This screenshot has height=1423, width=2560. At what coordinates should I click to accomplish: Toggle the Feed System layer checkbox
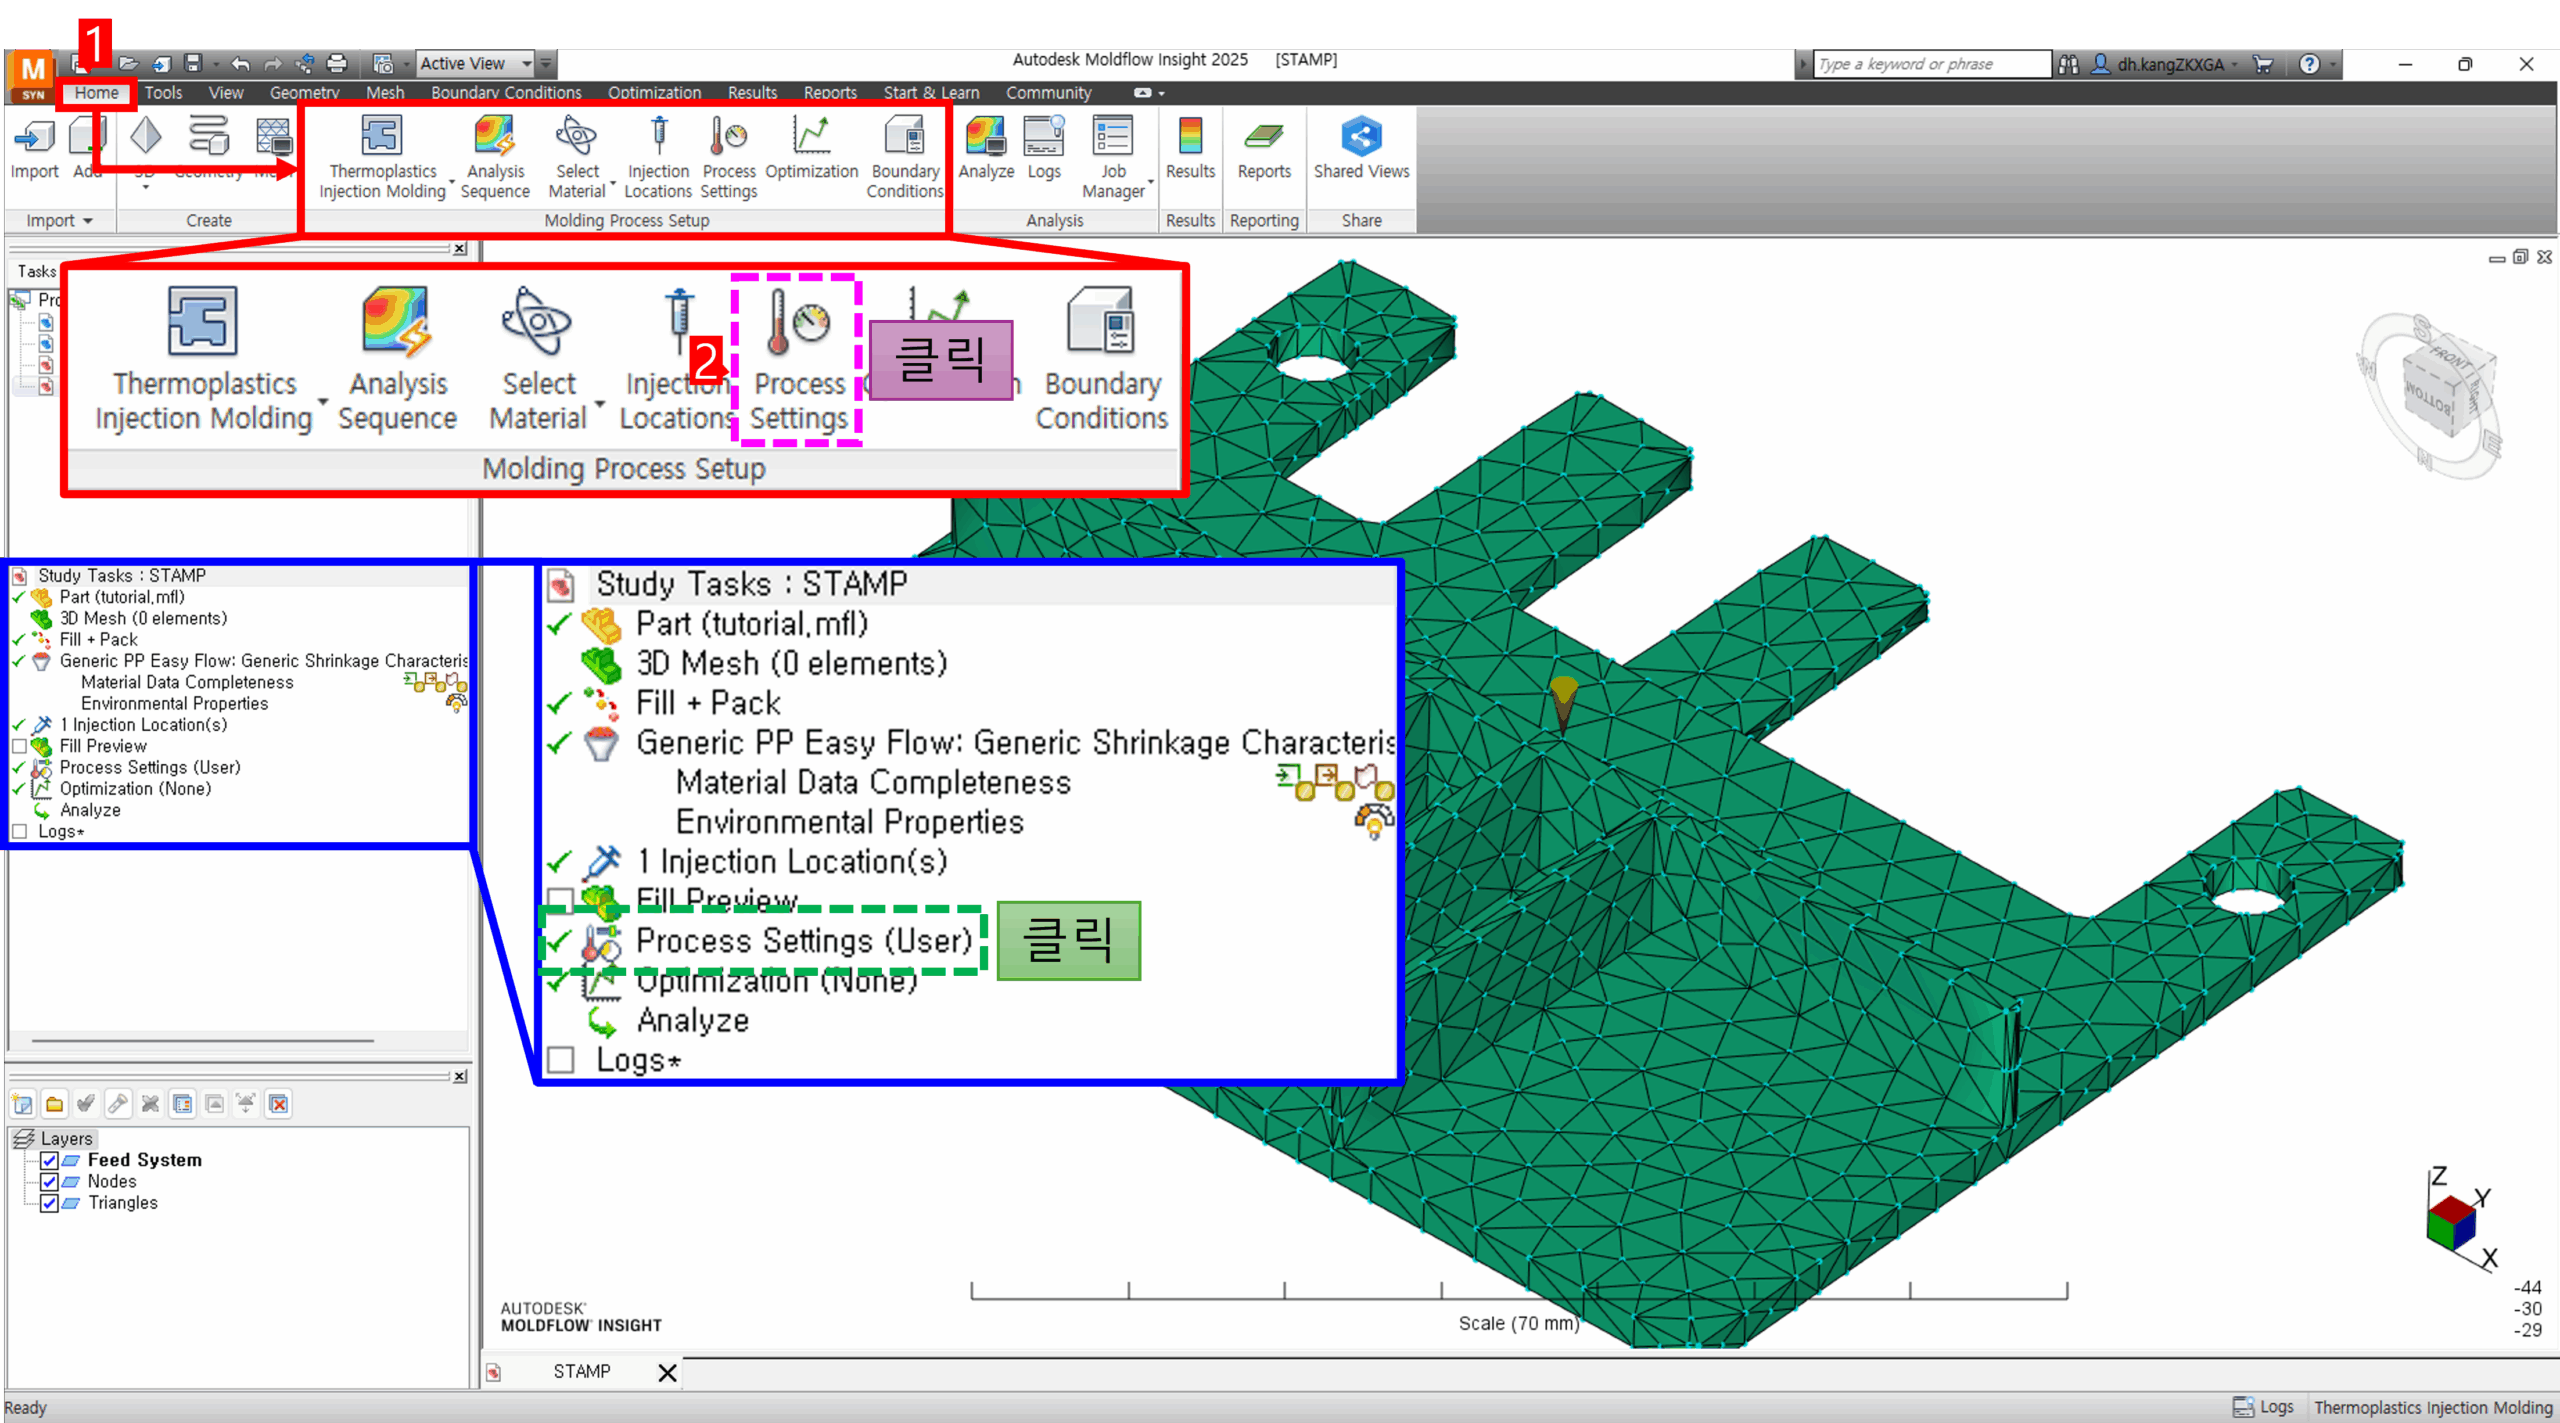tap(49, 1160)
